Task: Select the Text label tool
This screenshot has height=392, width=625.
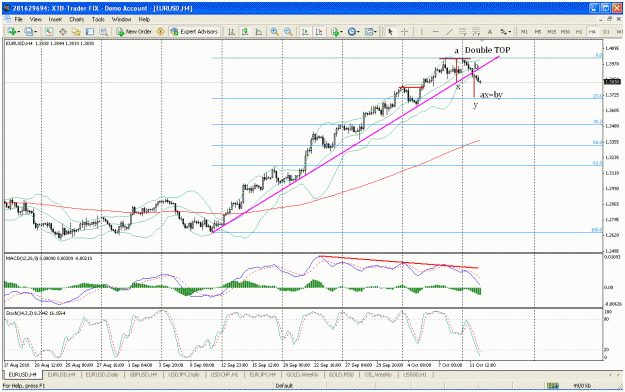Action: point(490,32)
